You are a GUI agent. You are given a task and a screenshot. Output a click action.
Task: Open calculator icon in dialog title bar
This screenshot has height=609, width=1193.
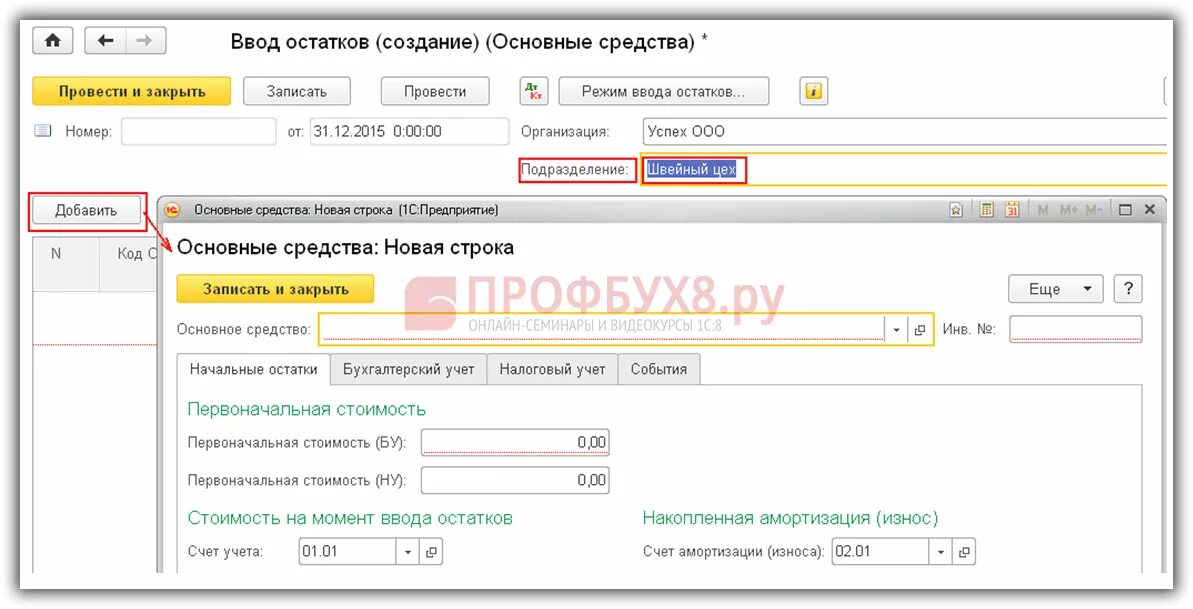(x=987, y=210)
